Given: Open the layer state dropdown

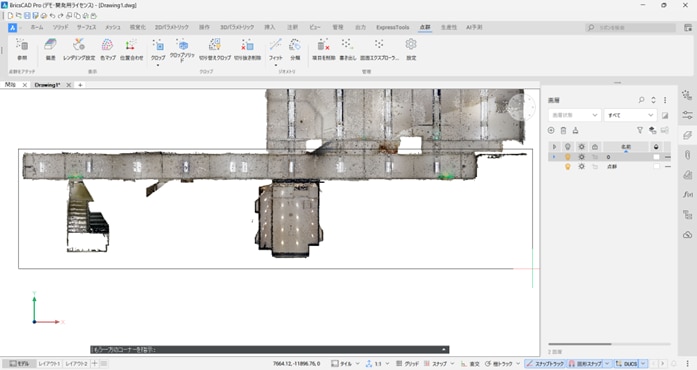Looking at the screenshot, I should 574,115.
